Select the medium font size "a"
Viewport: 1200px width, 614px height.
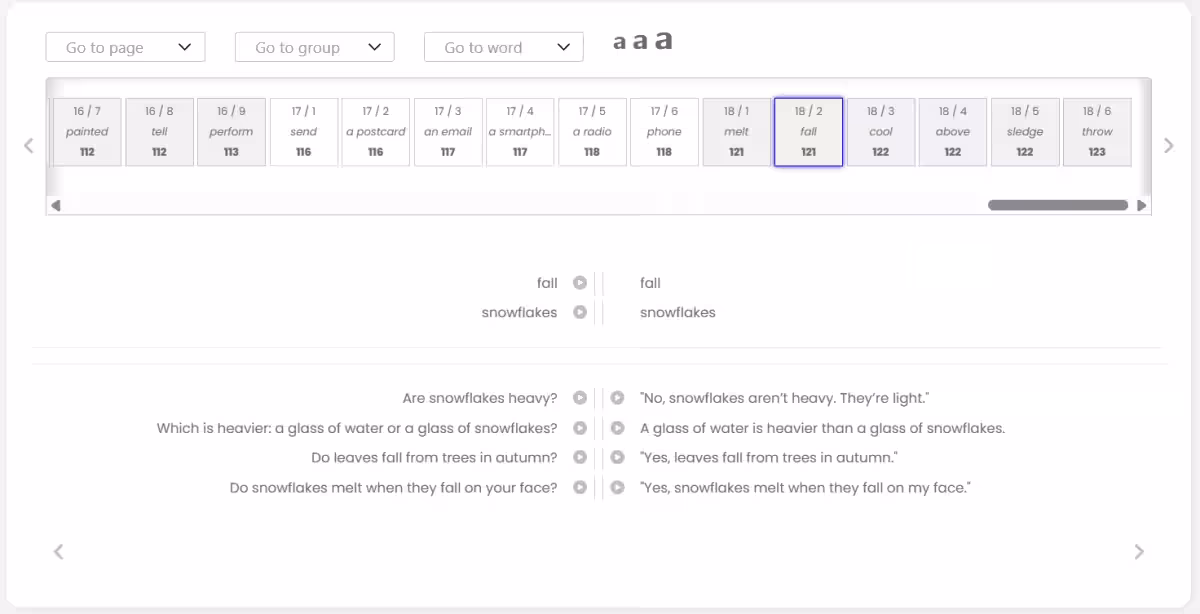point(639,41)
